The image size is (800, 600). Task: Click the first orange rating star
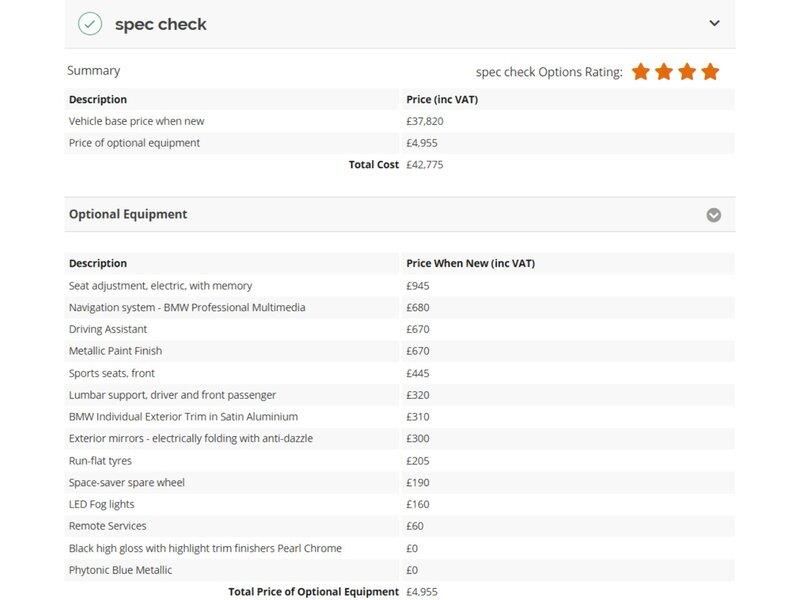[641, 71]
